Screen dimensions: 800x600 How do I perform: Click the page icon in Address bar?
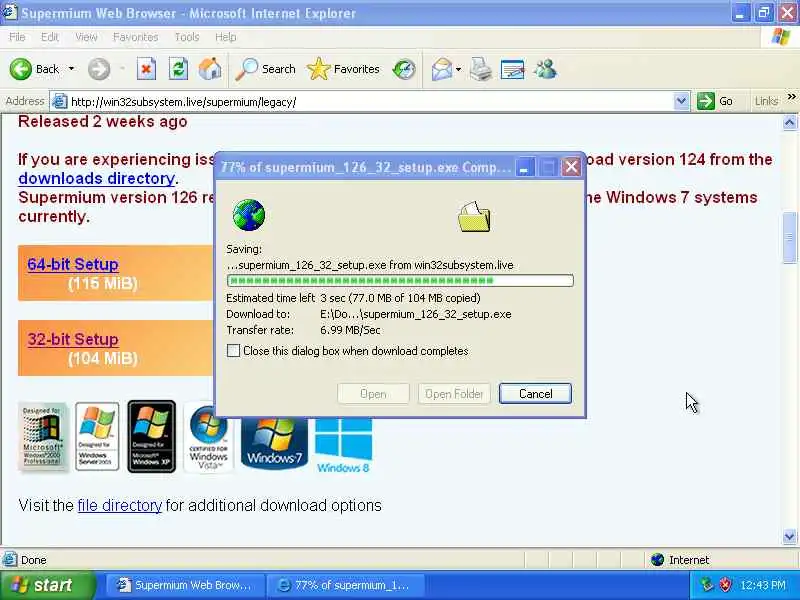point(60,102)
